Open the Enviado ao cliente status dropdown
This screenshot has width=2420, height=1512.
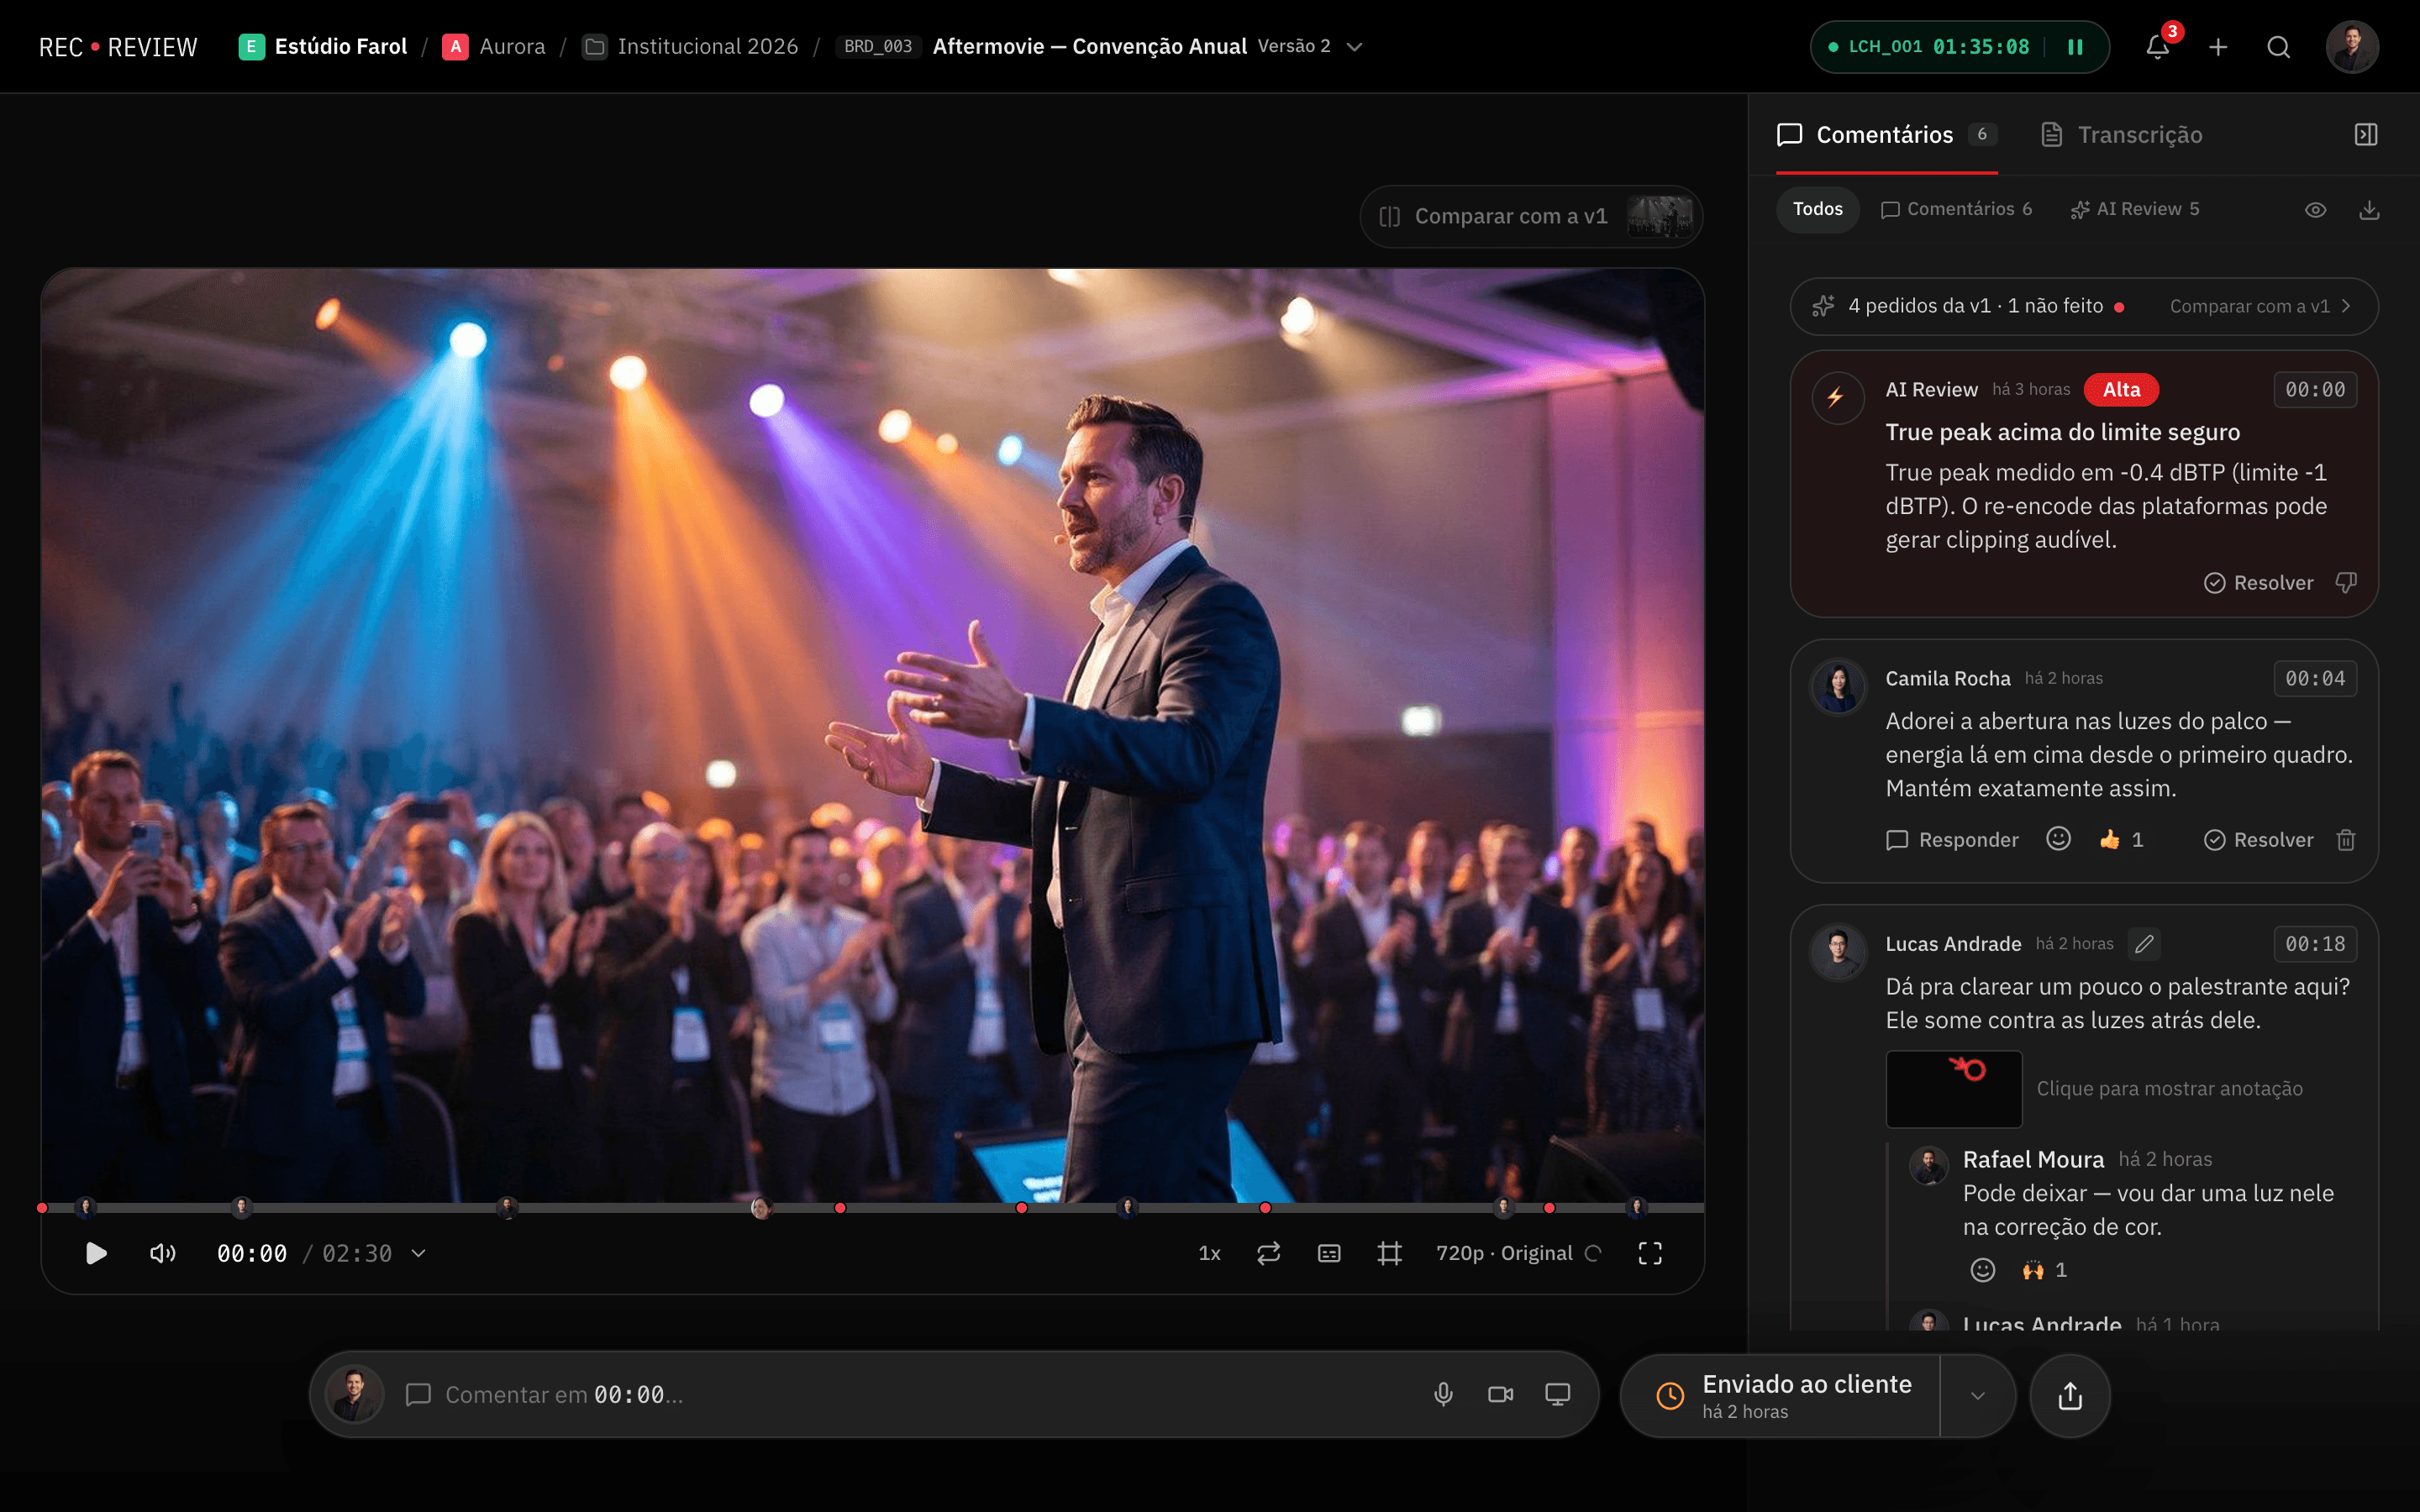1977,1396
